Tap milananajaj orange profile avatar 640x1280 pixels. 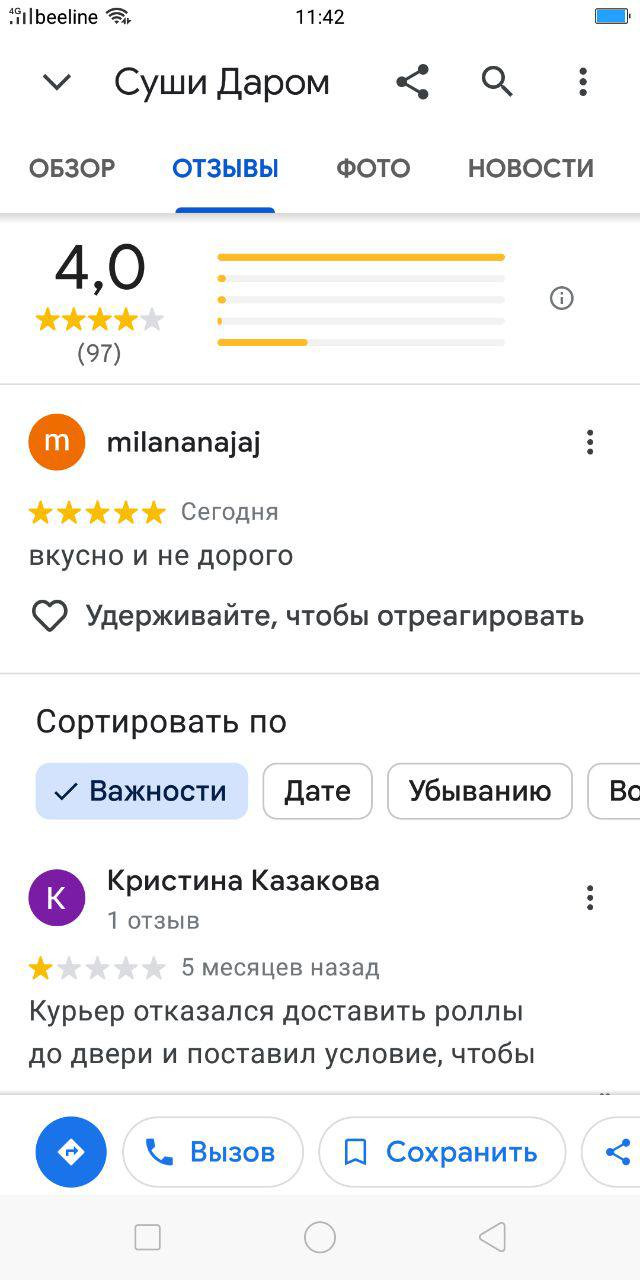57,441
